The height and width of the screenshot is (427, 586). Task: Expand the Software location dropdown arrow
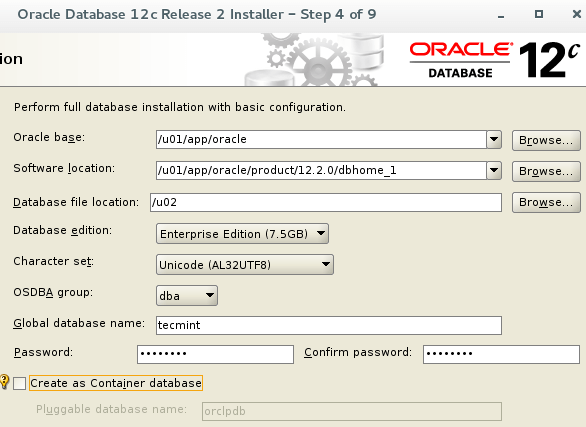tap(494, 170)
